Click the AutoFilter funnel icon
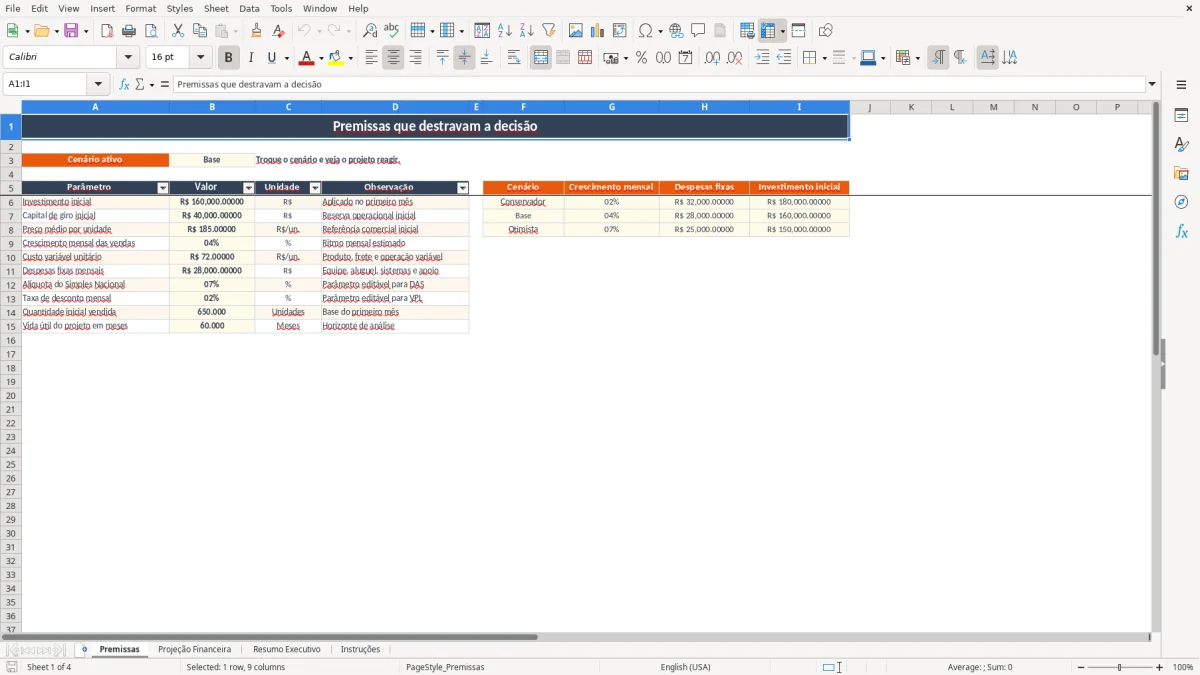The height and width of the screenshot is (675, 1200). click(549, 31)
